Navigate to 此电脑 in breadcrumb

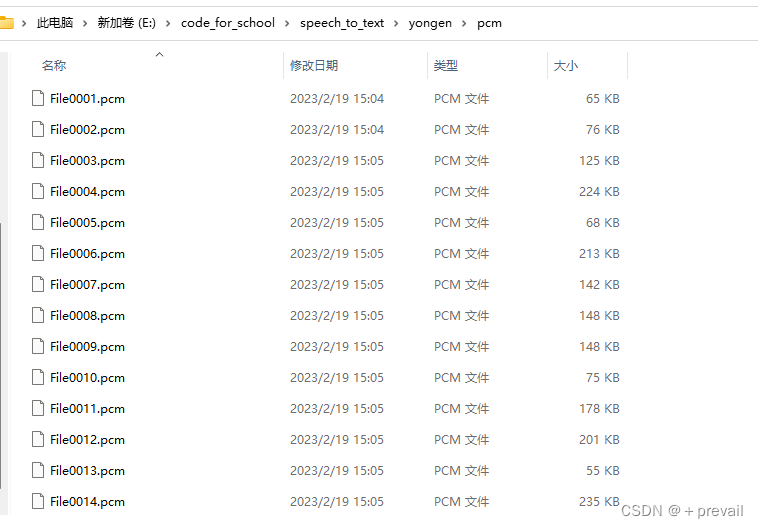pyautogui.click(x=55, y=23)
